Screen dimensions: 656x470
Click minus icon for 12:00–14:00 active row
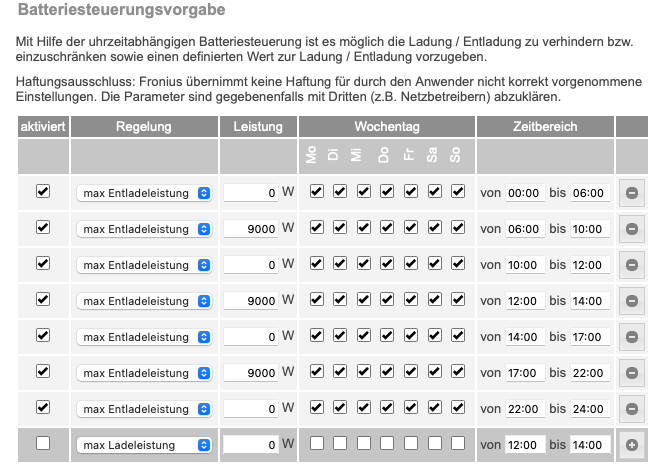(x=631, y=301)
